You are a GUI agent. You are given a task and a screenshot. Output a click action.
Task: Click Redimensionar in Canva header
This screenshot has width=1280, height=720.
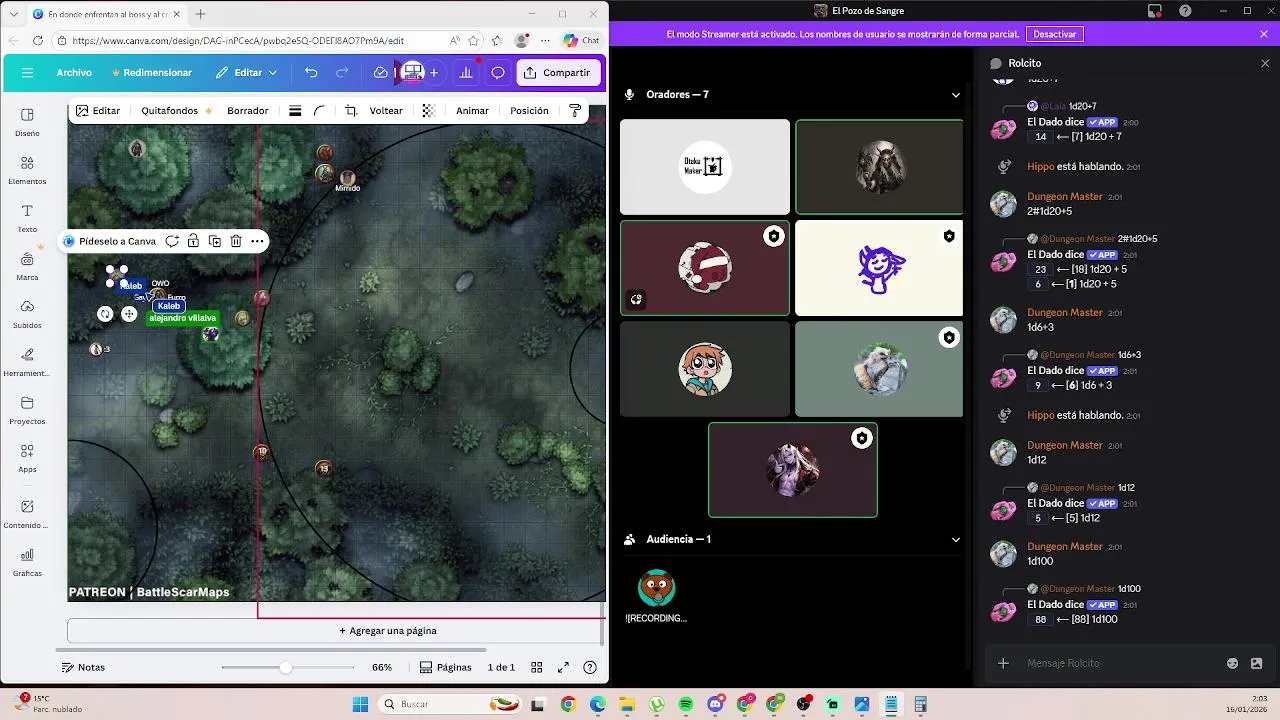152,73
